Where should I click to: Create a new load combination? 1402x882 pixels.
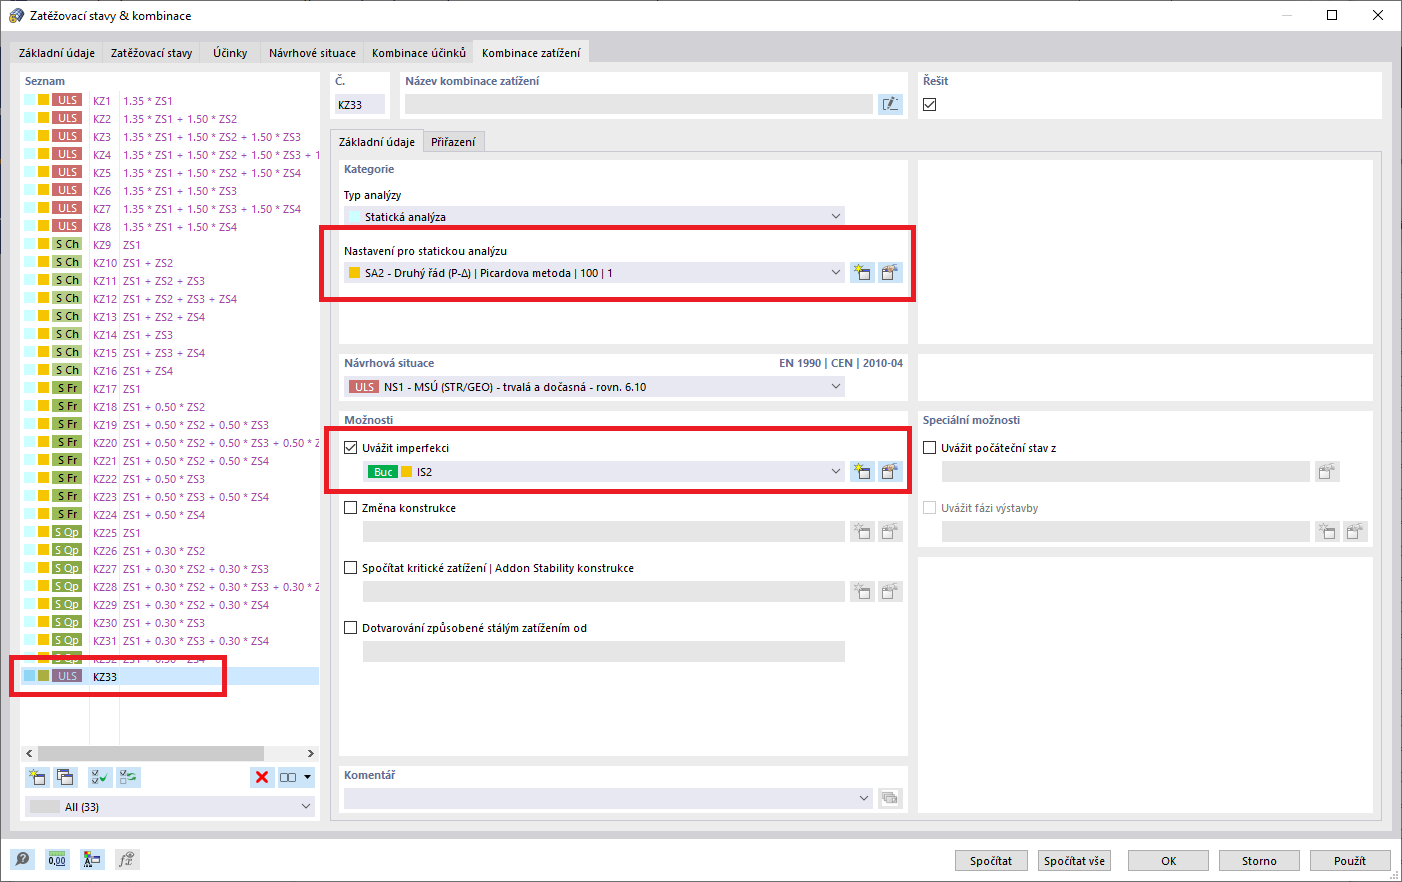(37, 777)
